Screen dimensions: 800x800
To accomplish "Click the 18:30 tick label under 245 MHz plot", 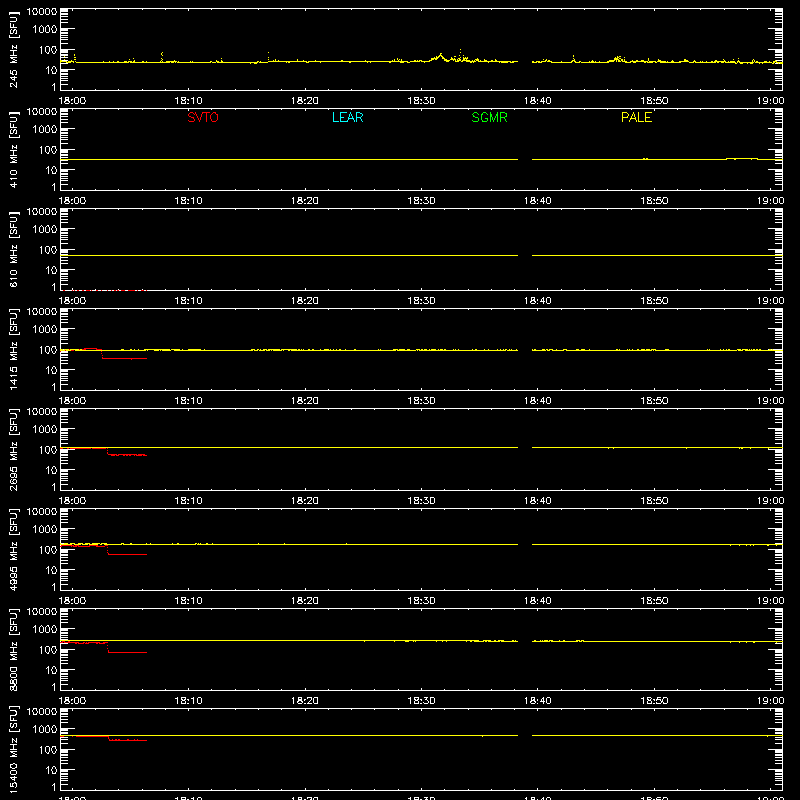I will [421, 101].
